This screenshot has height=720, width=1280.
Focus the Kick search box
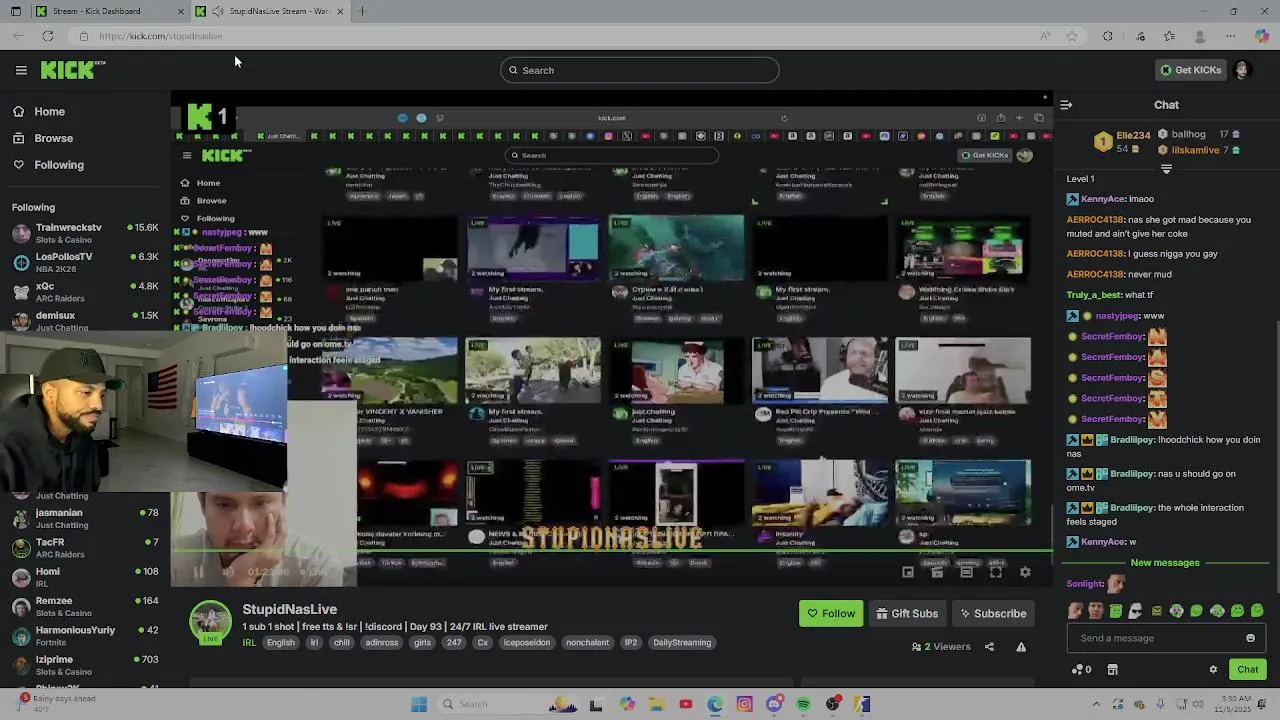coord(640,70)
